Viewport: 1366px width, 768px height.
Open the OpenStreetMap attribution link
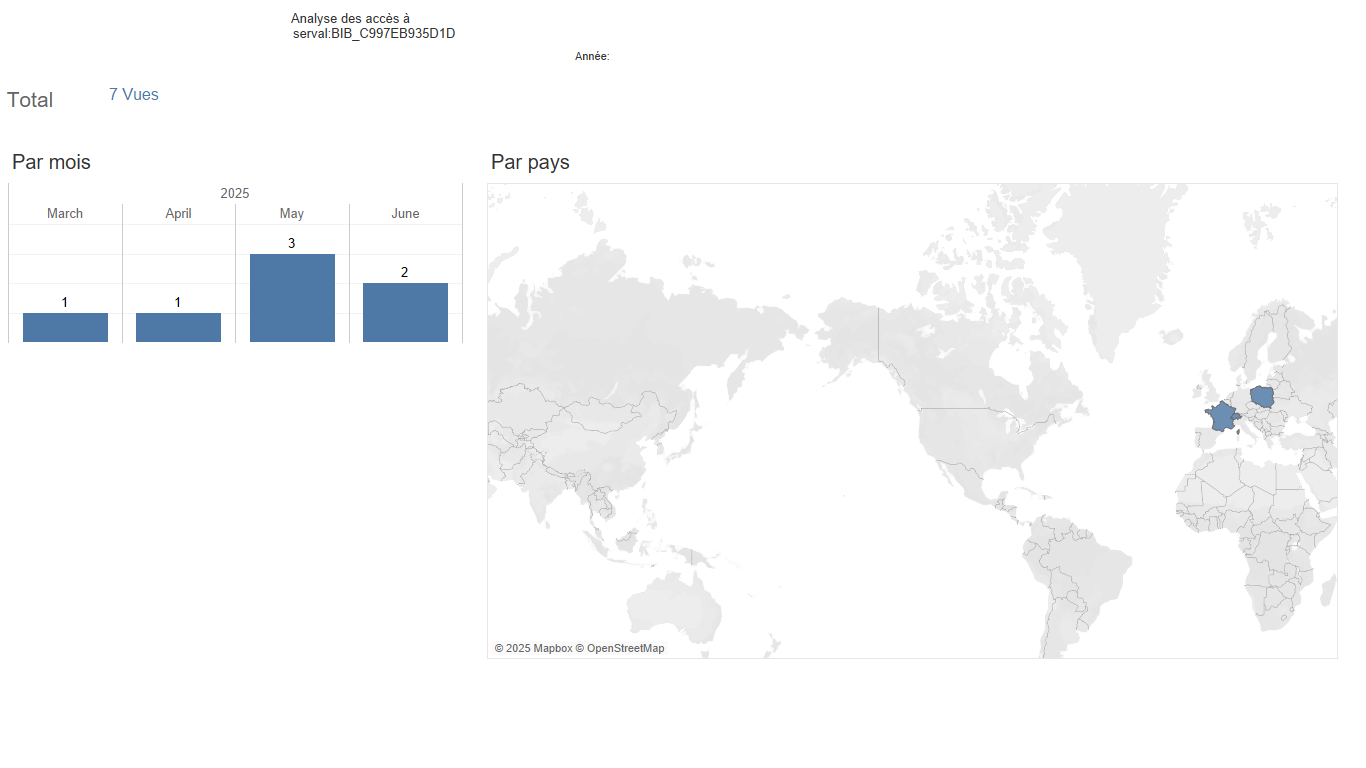pos(620,648)
